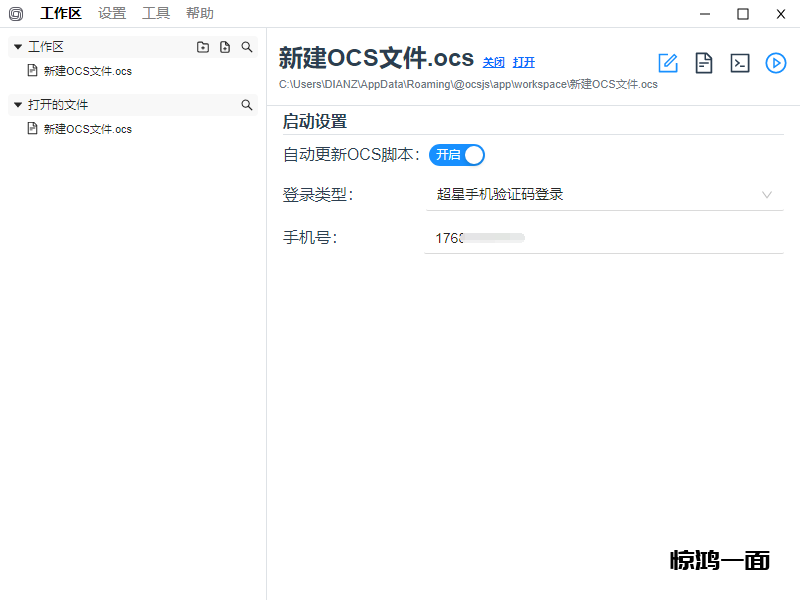Viewport: 800px width, 600px height.
Task: Click the OCS app logo in the title bar
Action: pyautogui.click(x=16, y=14)
